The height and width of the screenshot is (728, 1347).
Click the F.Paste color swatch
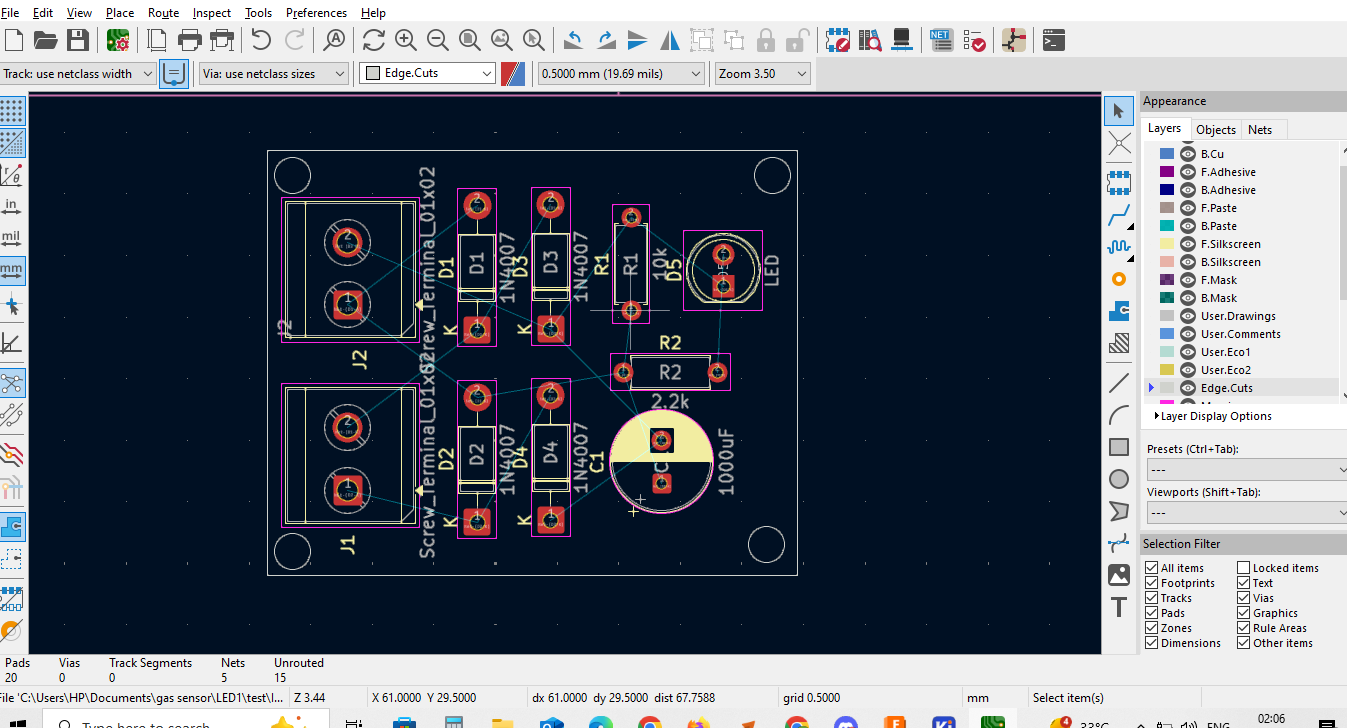pos(1166,208)
